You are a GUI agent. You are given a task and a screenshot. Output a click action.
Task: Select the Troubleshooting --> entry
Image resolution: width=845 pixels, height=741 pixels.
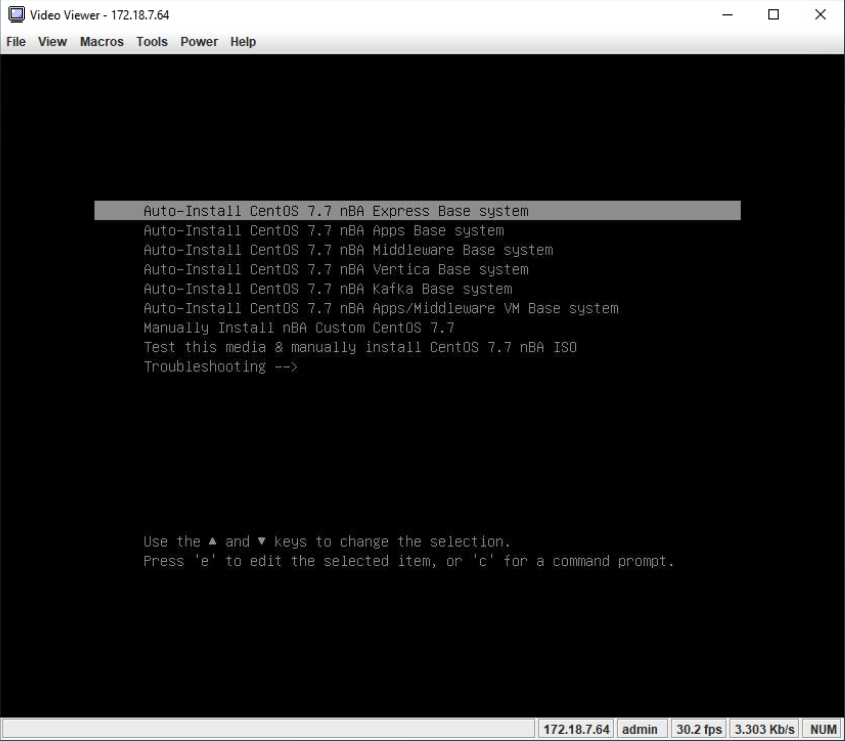click(x=220, y=366)
